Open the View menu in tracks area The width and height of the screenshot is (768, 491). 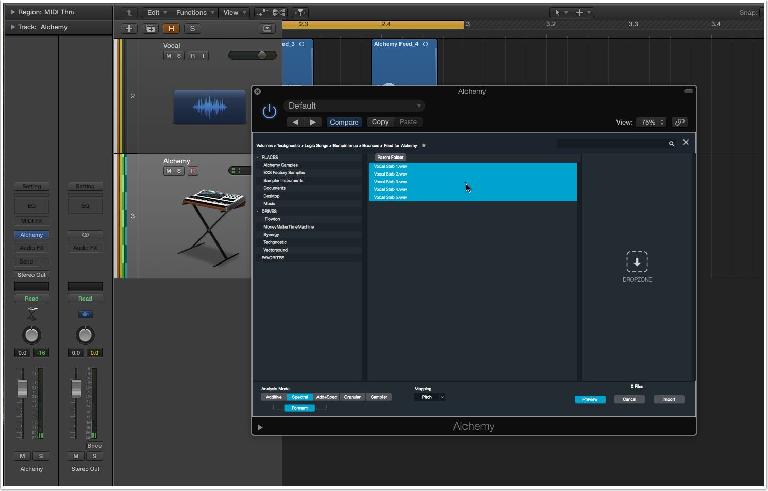pos(234,13)
